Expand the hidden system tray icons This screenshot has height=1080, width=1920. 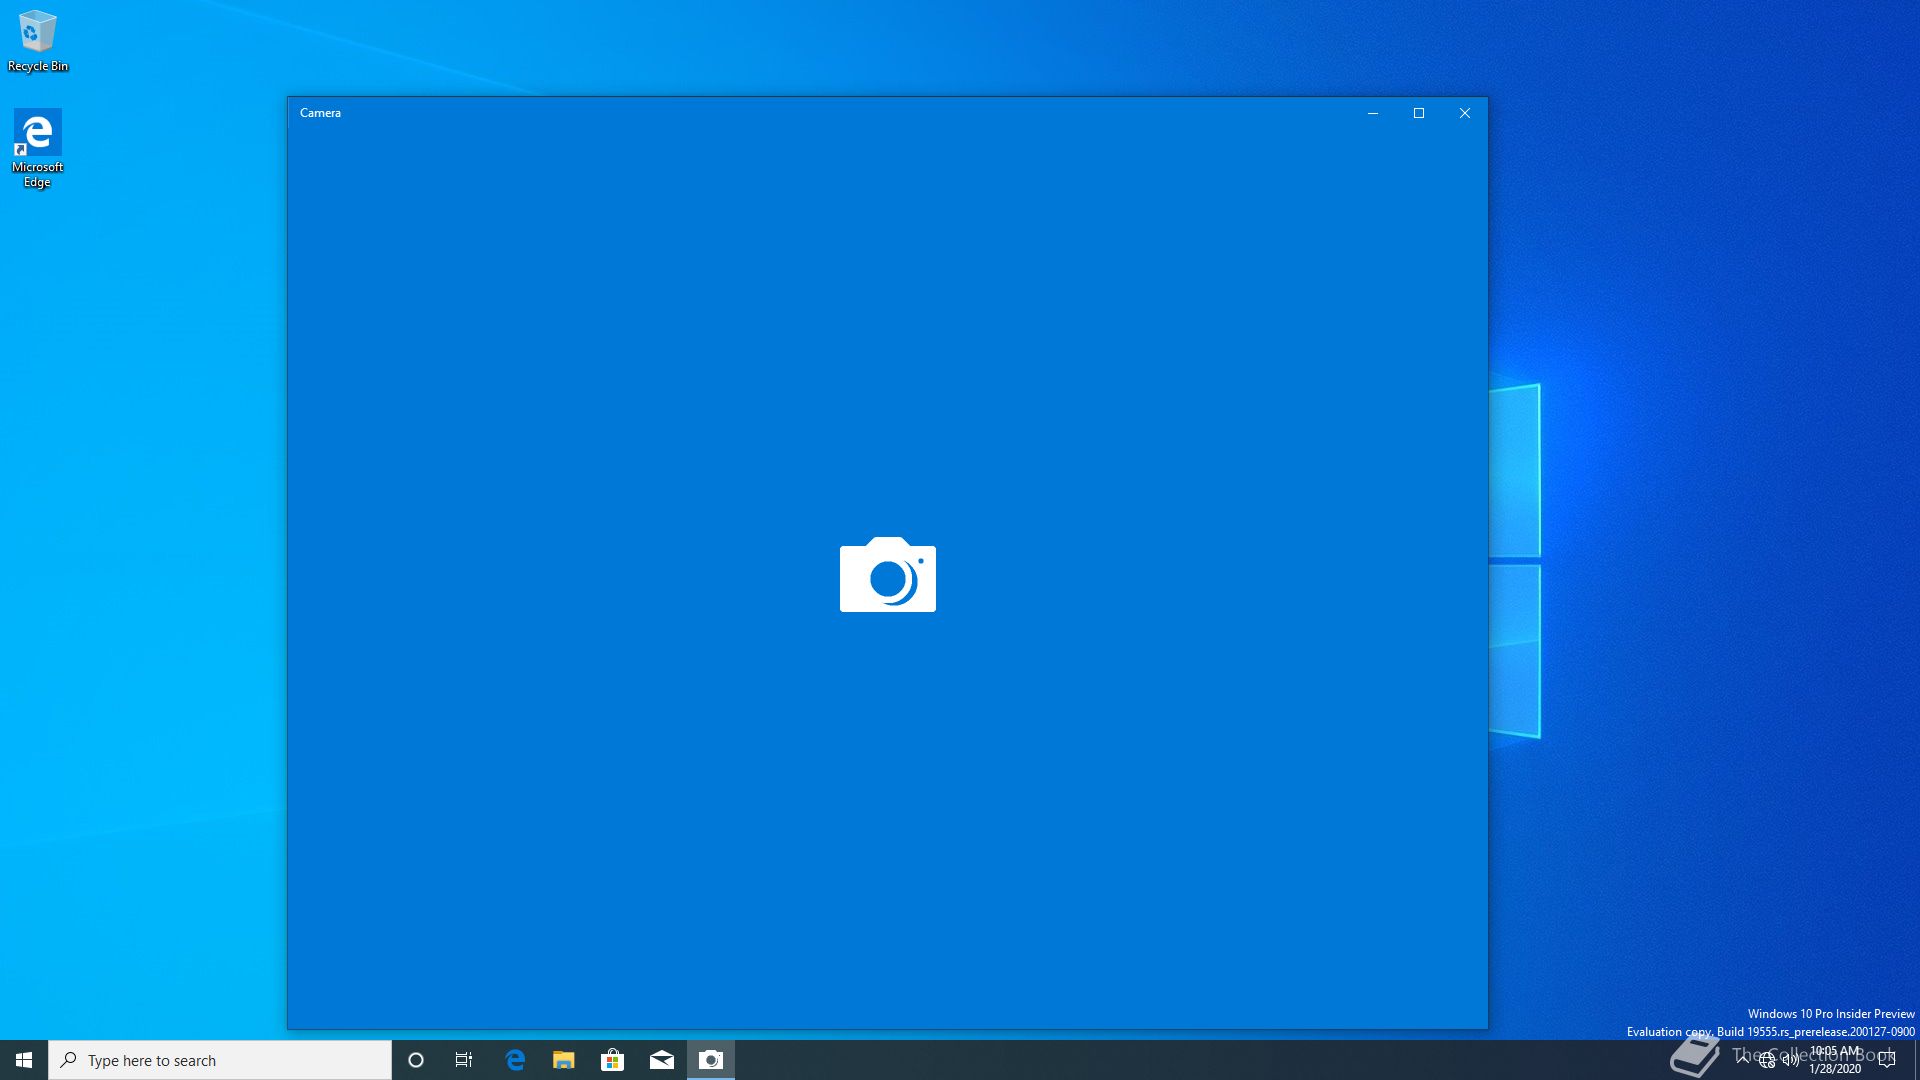[1743, 1059]
